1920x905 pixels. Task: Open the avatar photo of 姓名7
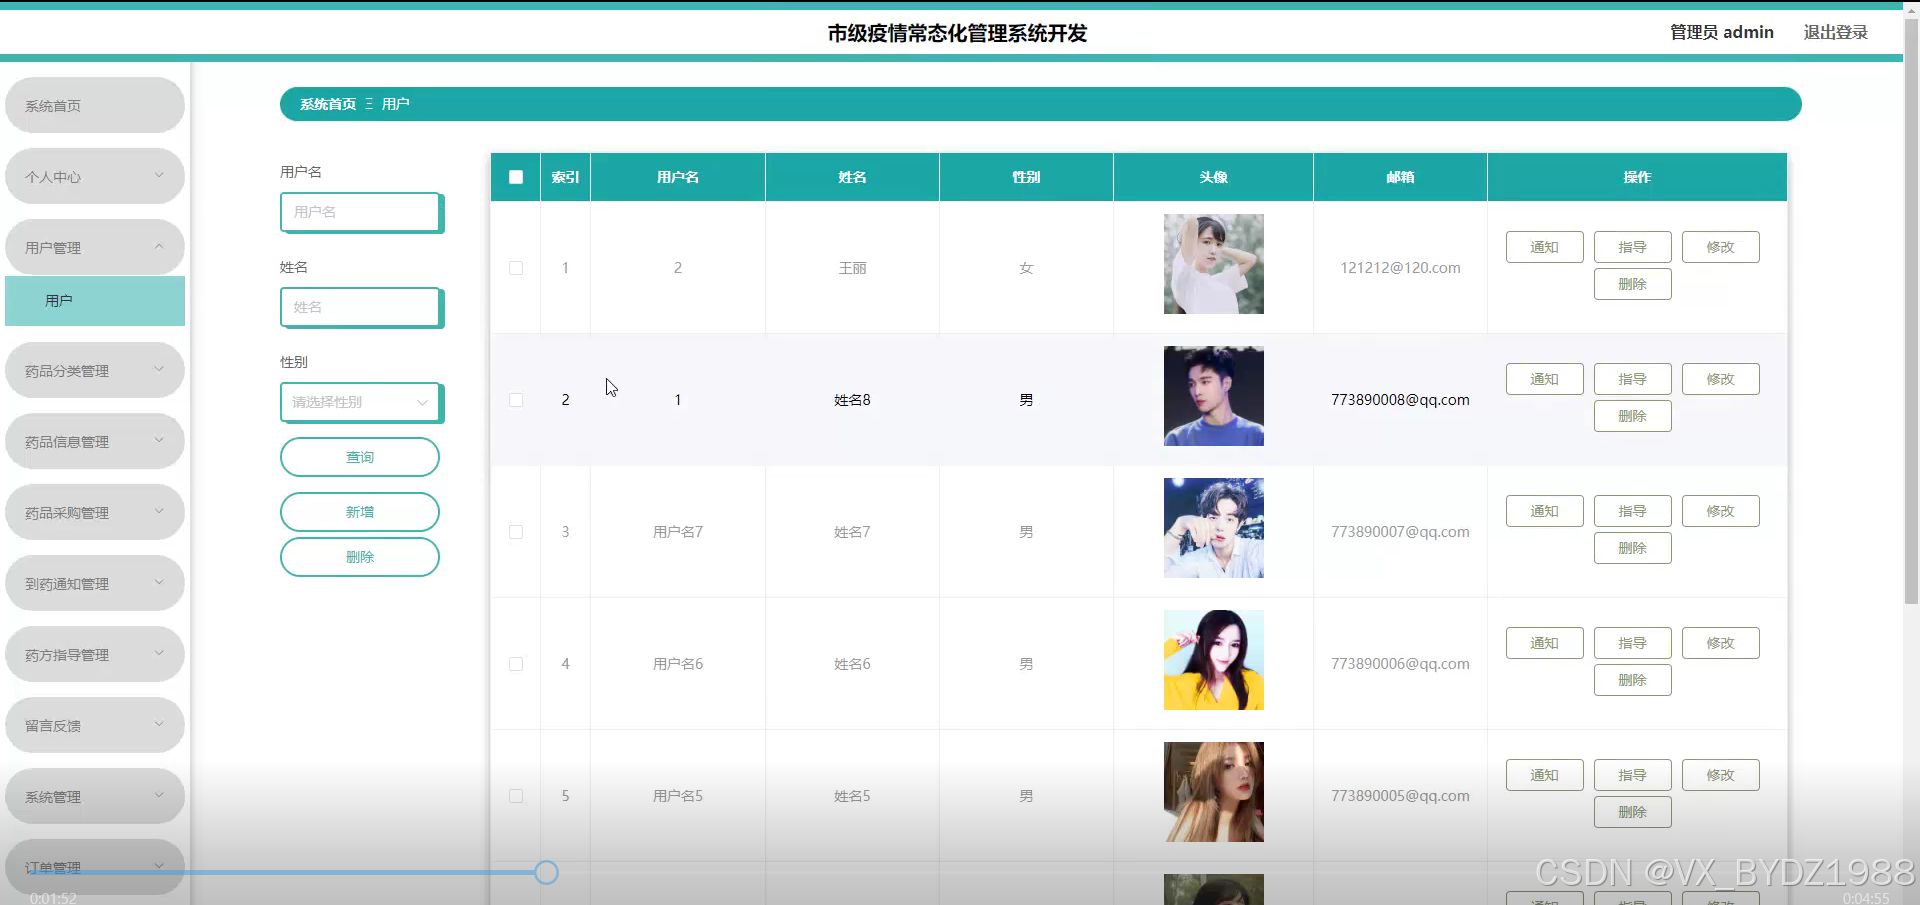tap(1213, 528)
